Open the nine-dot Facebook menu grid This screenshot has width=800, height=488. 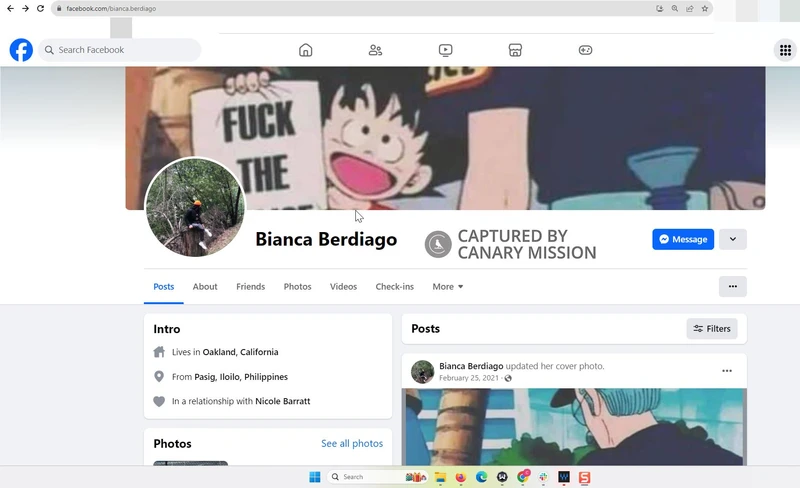[x=785, y=50]
